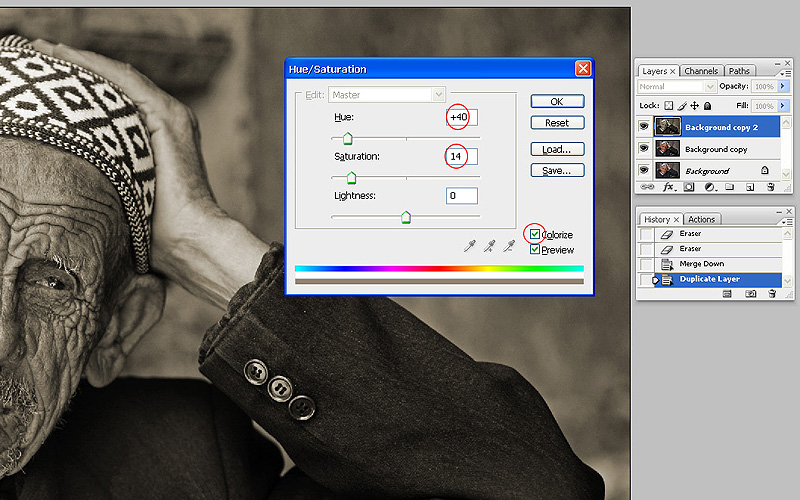The width and height of the screenshot is (800, 500).
Task: Click the layer style fx icon
Action: point(670,187)
